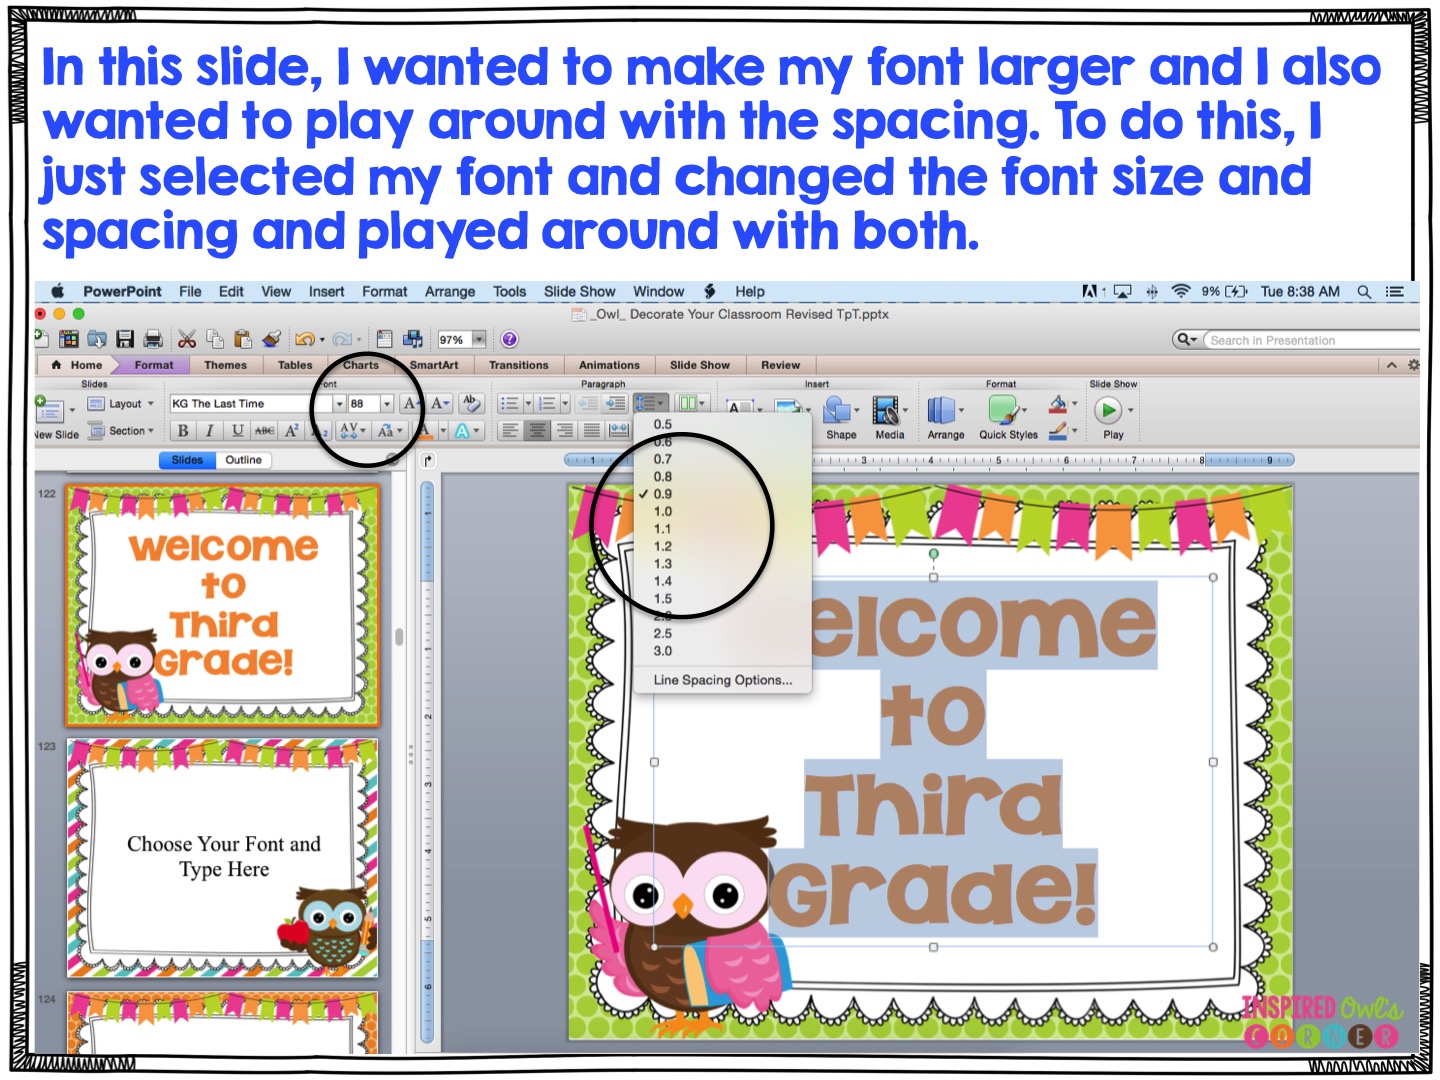Click the Arrange objects icon
Screen dimensions: 1440x1080
click(945, 412)
